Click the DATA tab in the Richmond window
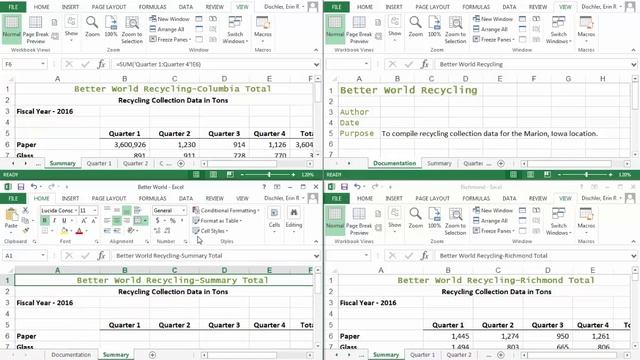Image resolution: width=640 pixels, height=360 pixels. pyautogui.click(x=509, y=198)
